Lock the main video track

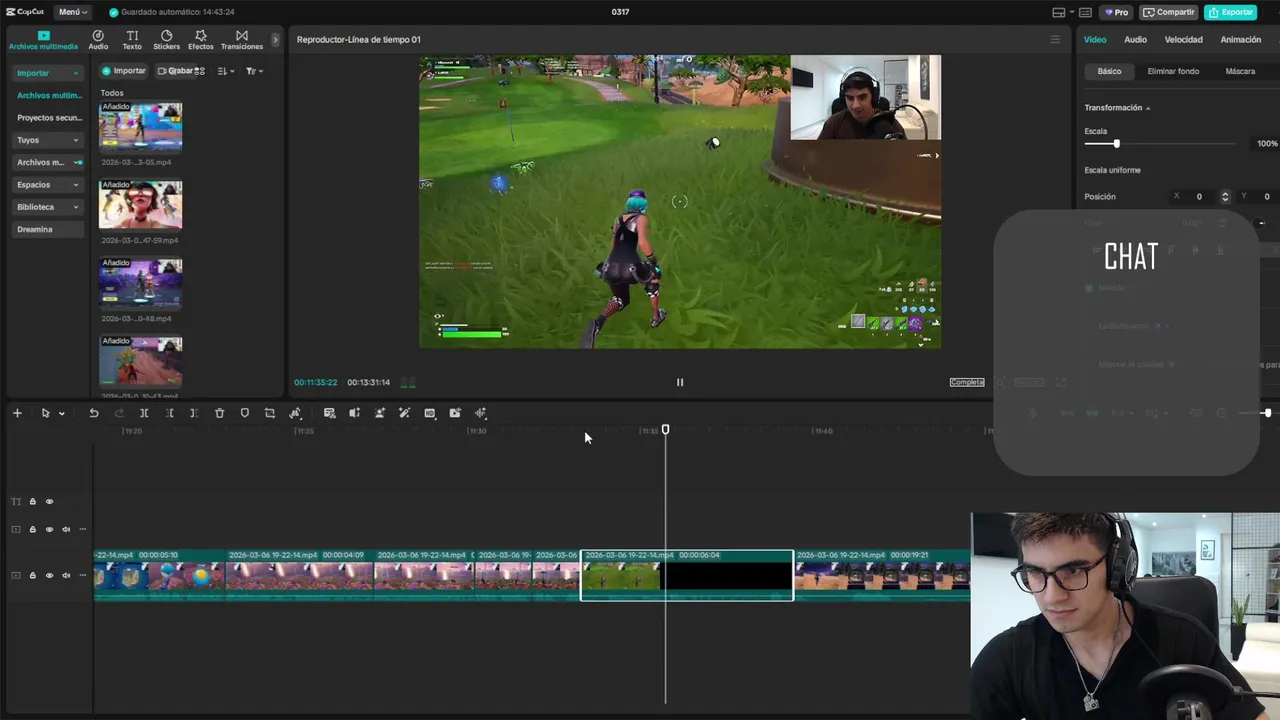click(x=32, y=575)
